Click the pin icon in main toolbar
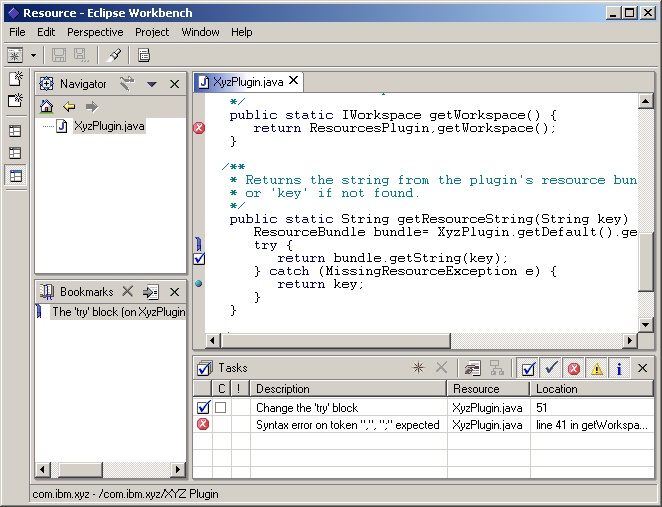662x507 pixels. coord(114,55)
